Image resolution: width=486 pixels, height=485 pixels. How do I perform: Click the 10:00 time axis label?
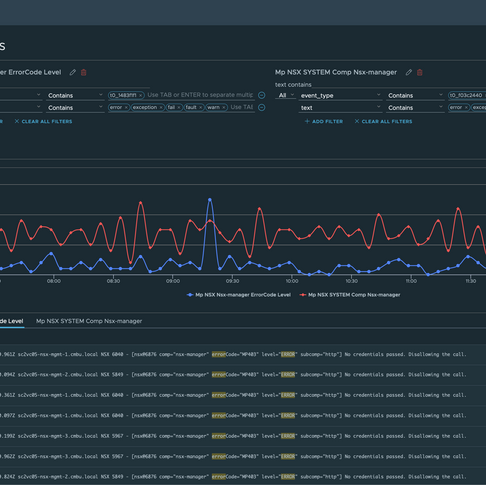(x=292, y=281)
